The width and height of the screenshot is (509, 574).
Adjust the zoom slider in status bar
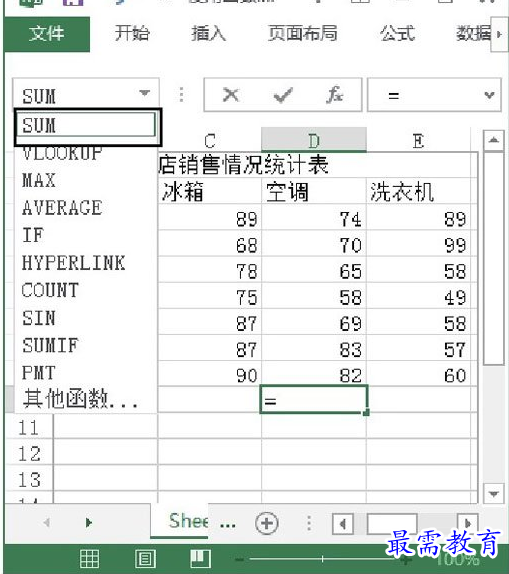pyautogui.click(x=322, y=559)
